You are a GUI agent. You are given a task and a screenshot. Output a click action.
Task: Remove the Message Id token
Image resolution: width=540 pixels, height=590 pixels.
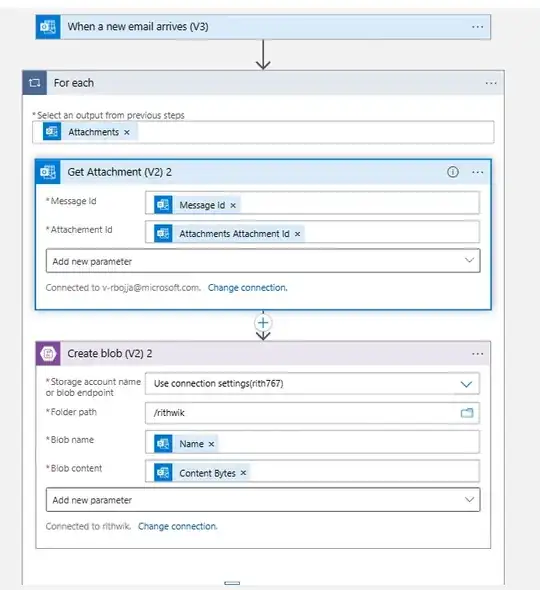tap(233, 205)
